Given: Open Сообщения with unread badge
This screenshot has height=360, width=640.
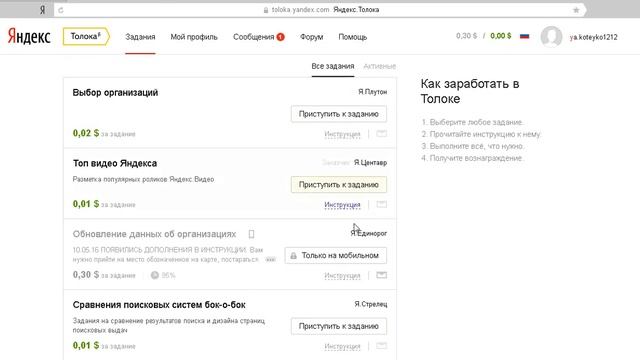Looking at the screenshot, I should click(x=258, y=37).
